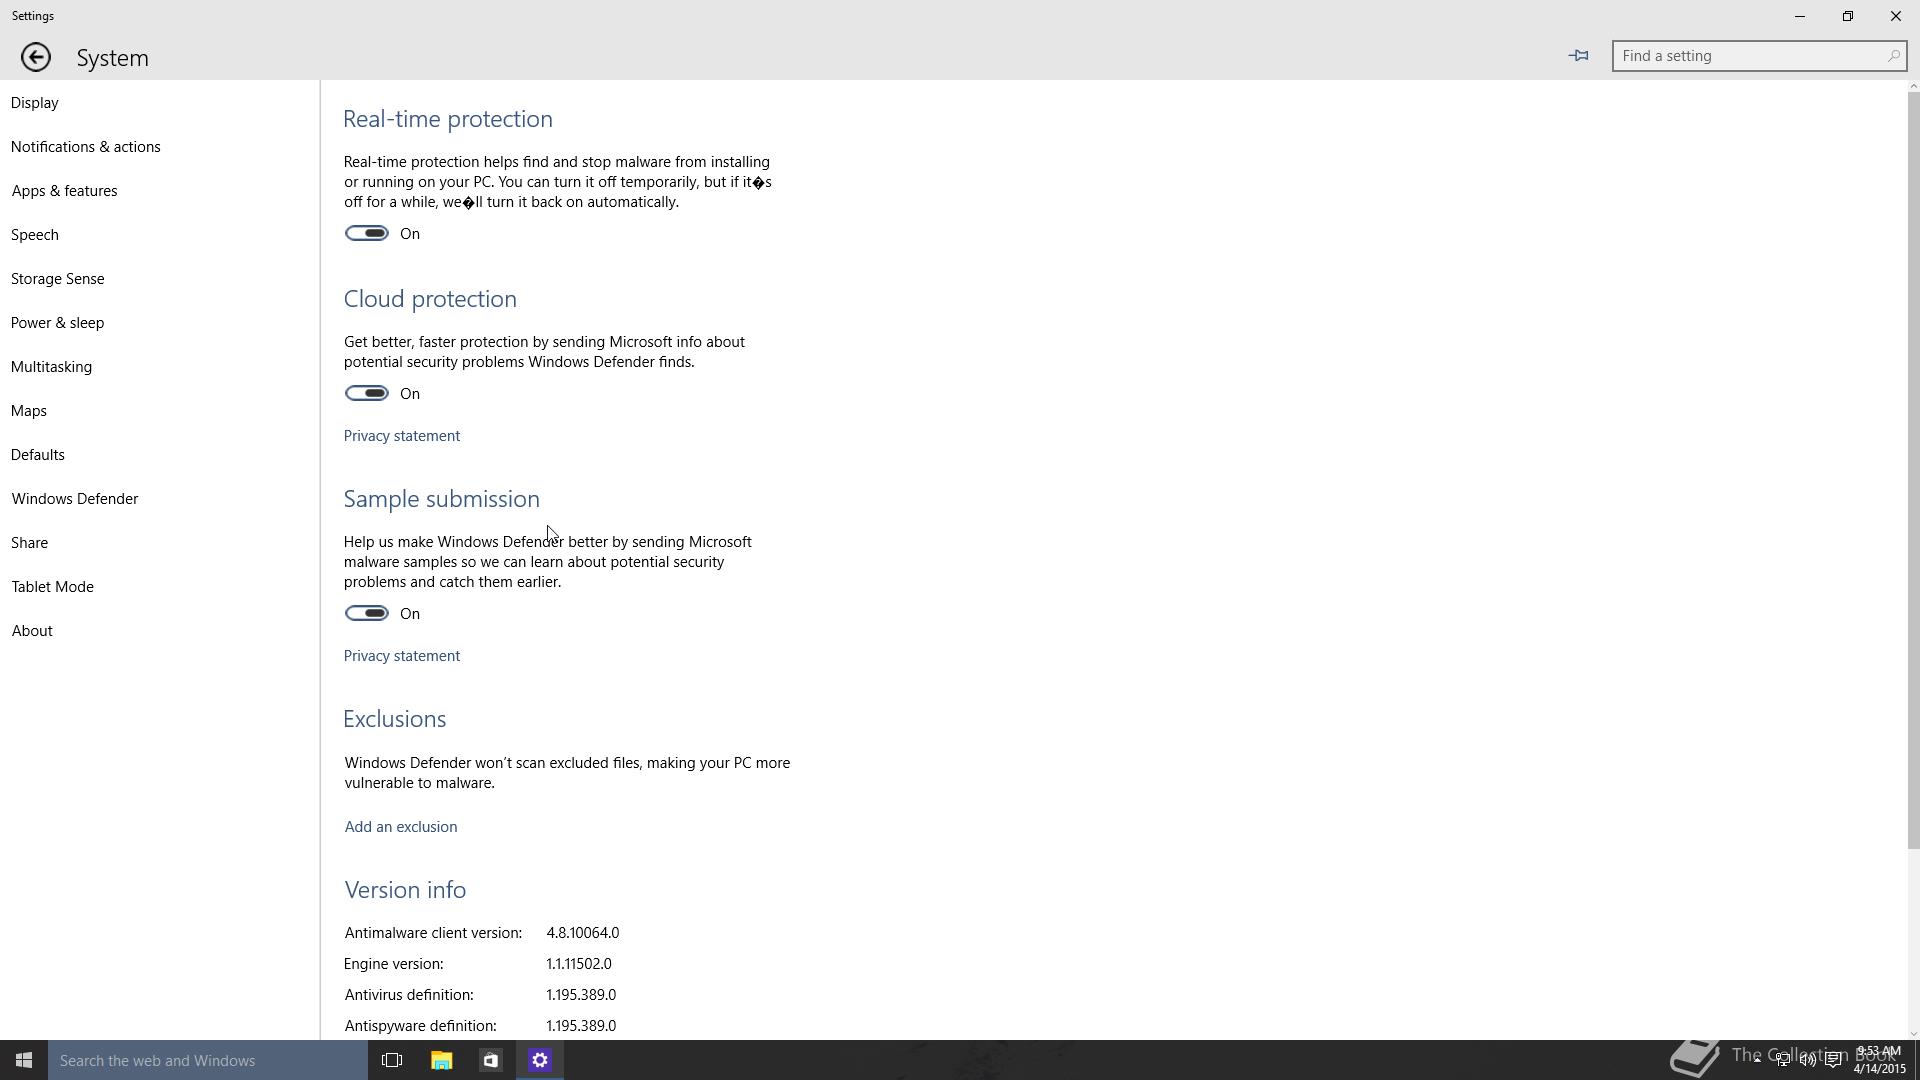The image size is (1920, 1080).
Task: Click the Version info heading
Action: pyautogui.click(x=405, y=890)
